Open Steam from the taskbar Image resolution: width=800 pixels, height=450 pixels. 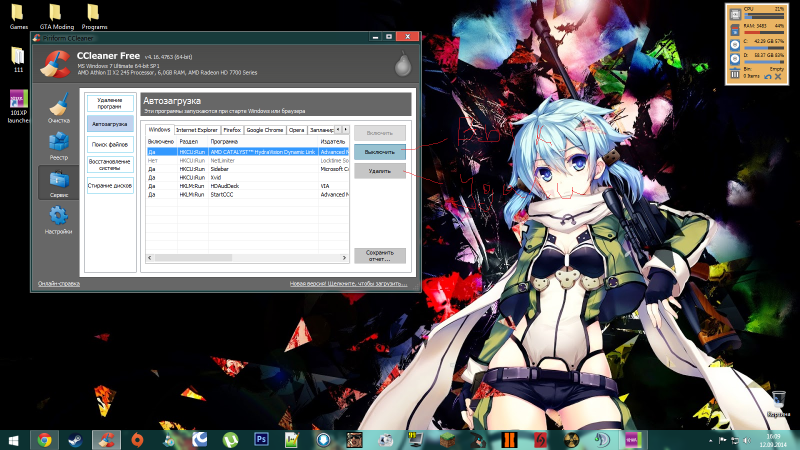point(76,440)
